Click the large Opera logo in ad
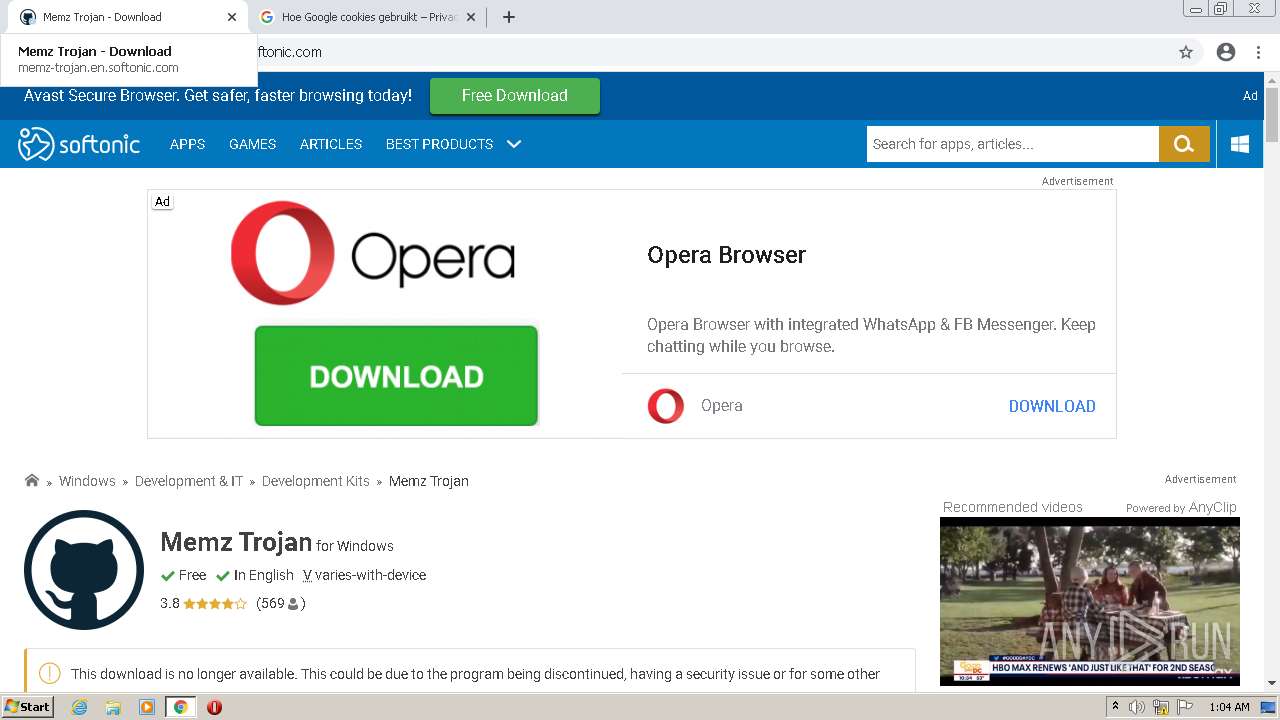Image resolution: width=1280 pixels, height=720 pixels. (373, 253)
